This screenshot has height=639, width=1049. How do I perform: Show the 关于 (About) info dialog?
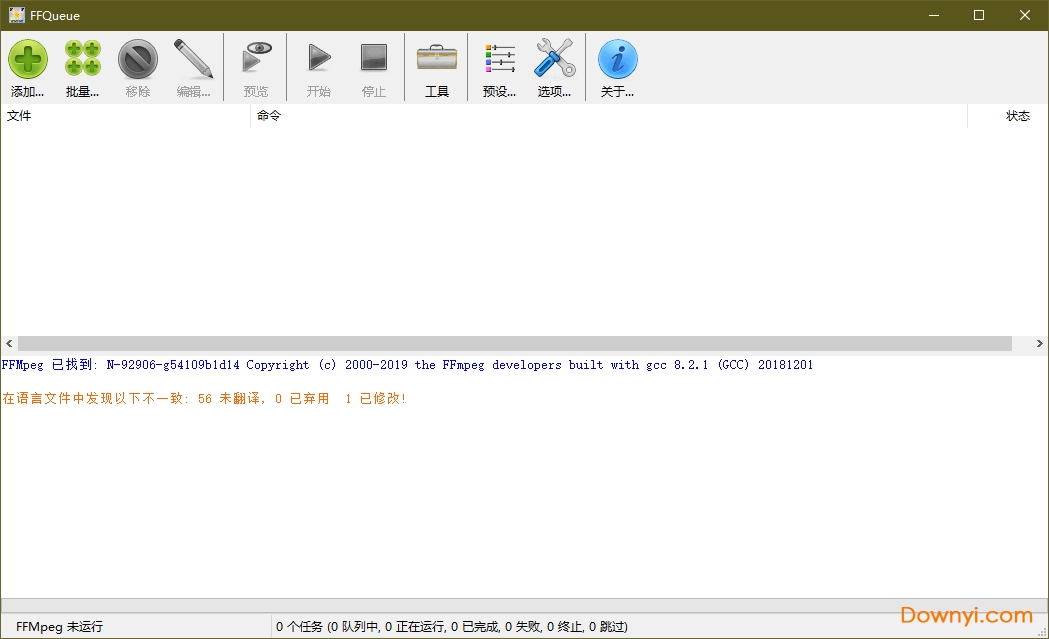point(617,60)
